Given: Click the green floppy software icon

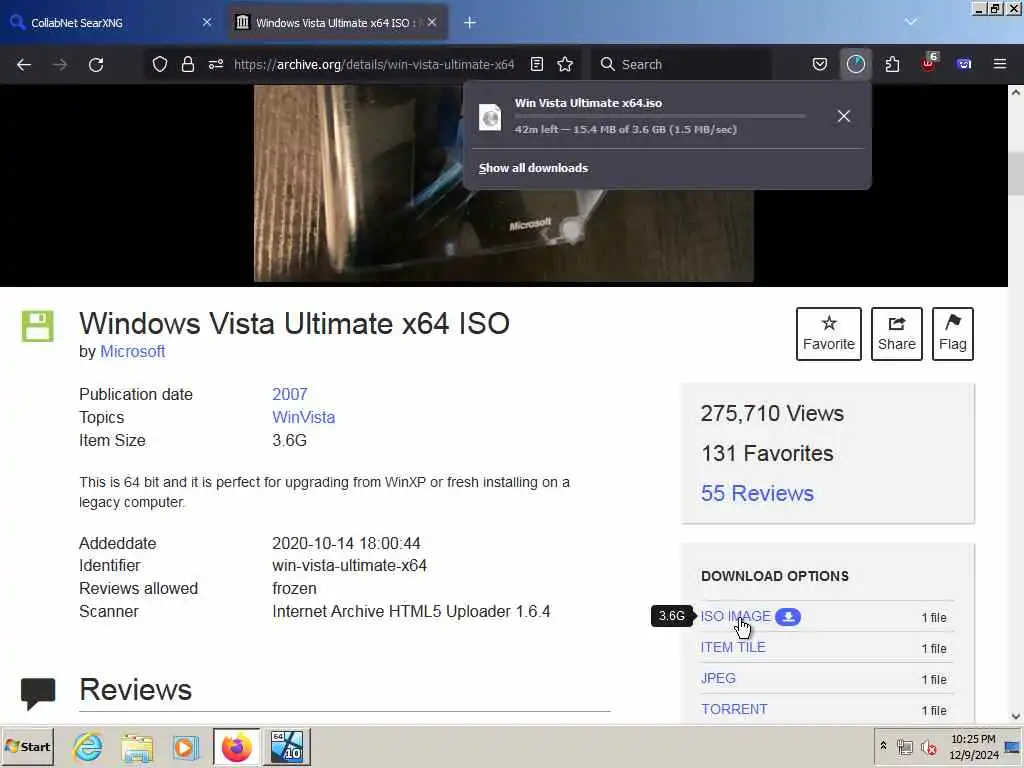Looking at the screenshot, I should coord(38,327).
